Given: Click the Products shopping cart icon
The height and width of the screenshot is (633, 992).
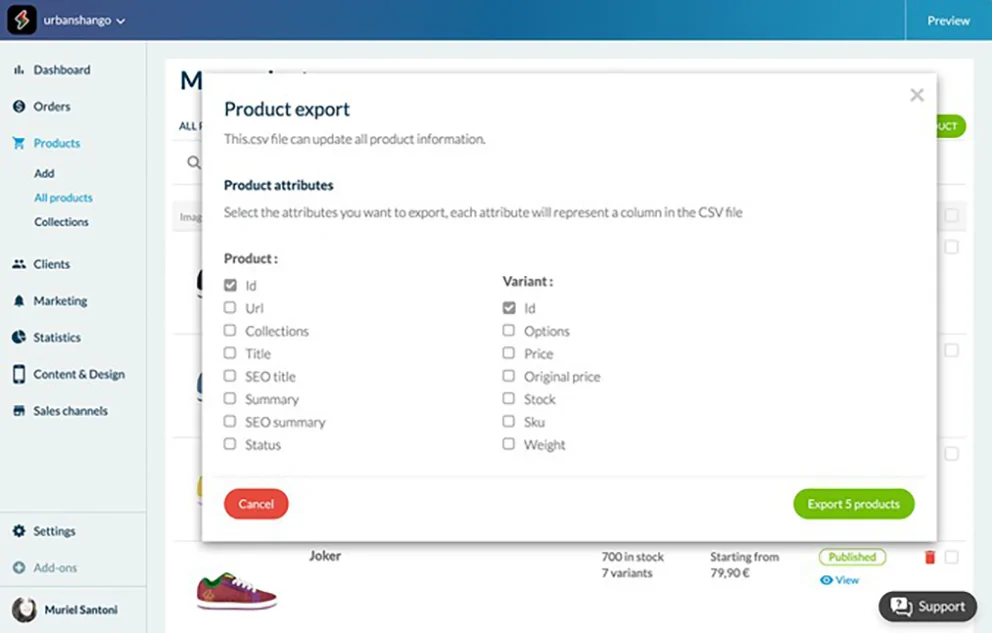Looking at the screenshot, I should (18, 143).
